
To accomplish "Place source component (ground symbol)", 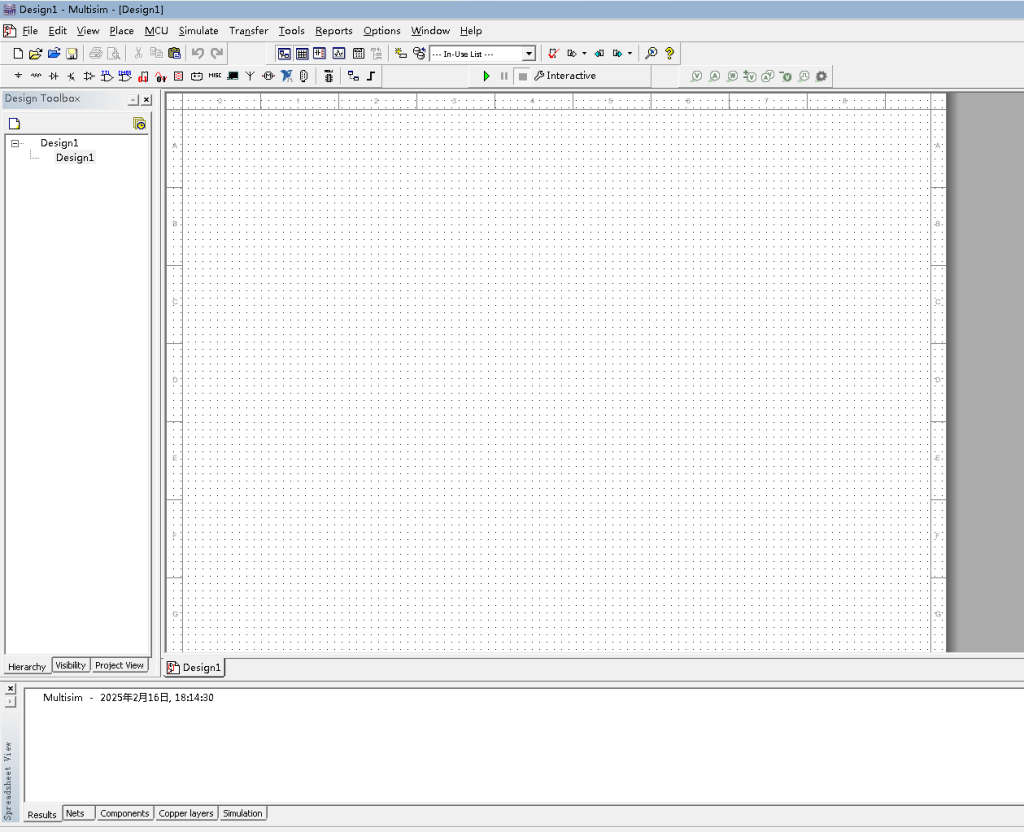I will [18, 76].
